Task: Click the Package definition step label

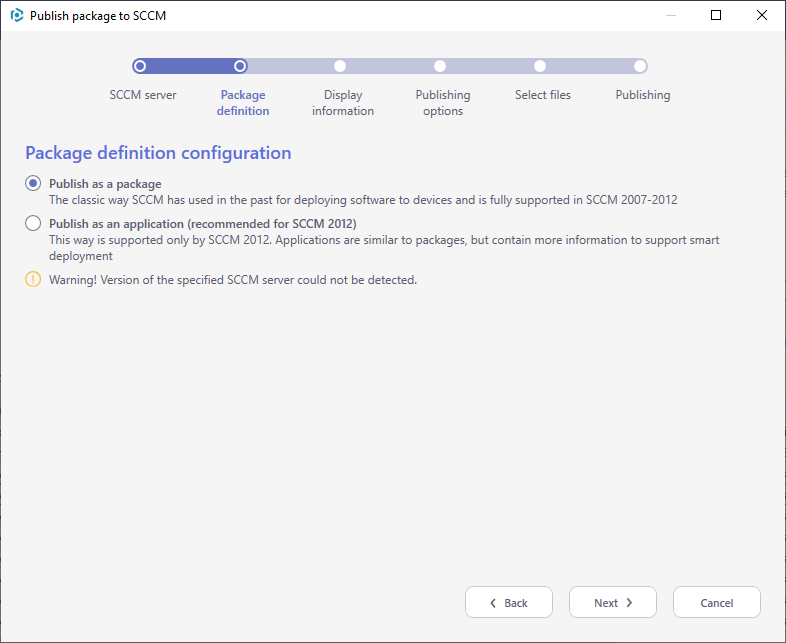Action: [x=243, y=103]
